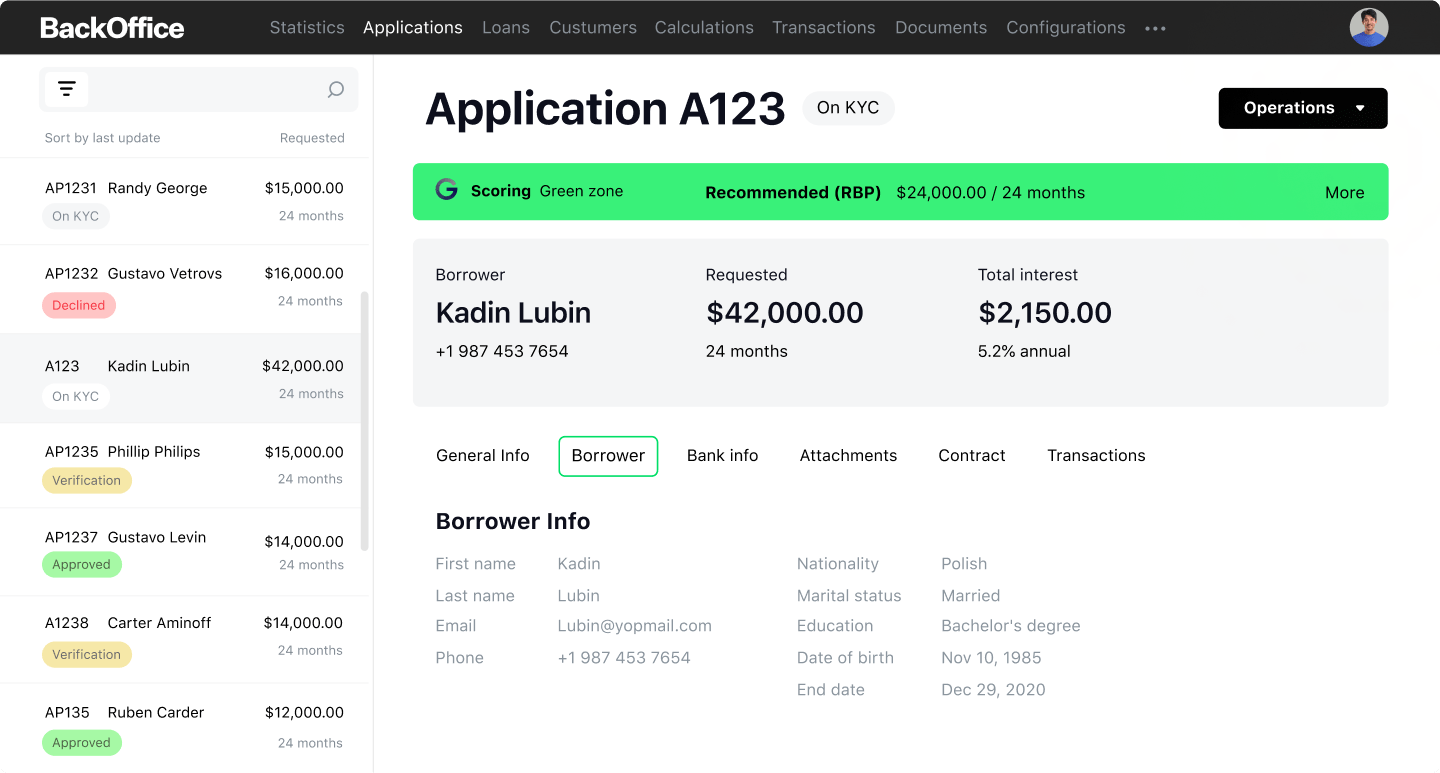The width and height of the screenshot is (1440, 773).
Task: Open the Operations dropdown
Action: coord(1302,108)
